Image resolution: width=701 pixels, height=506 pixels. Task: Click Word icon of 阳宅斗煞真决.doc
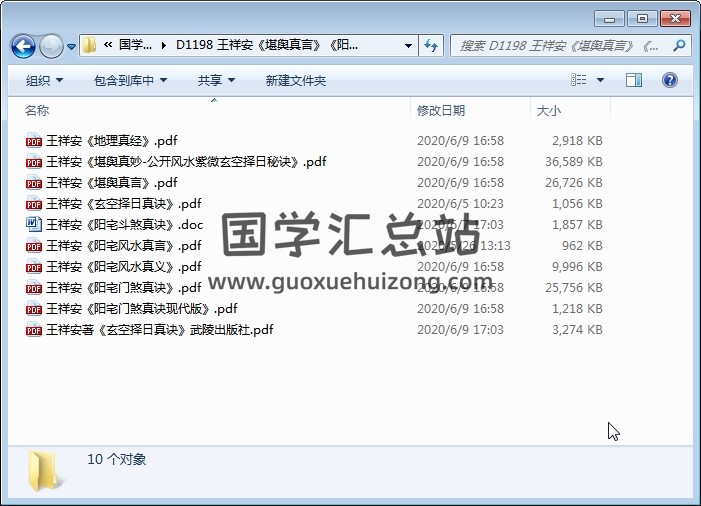coord(34,224)
